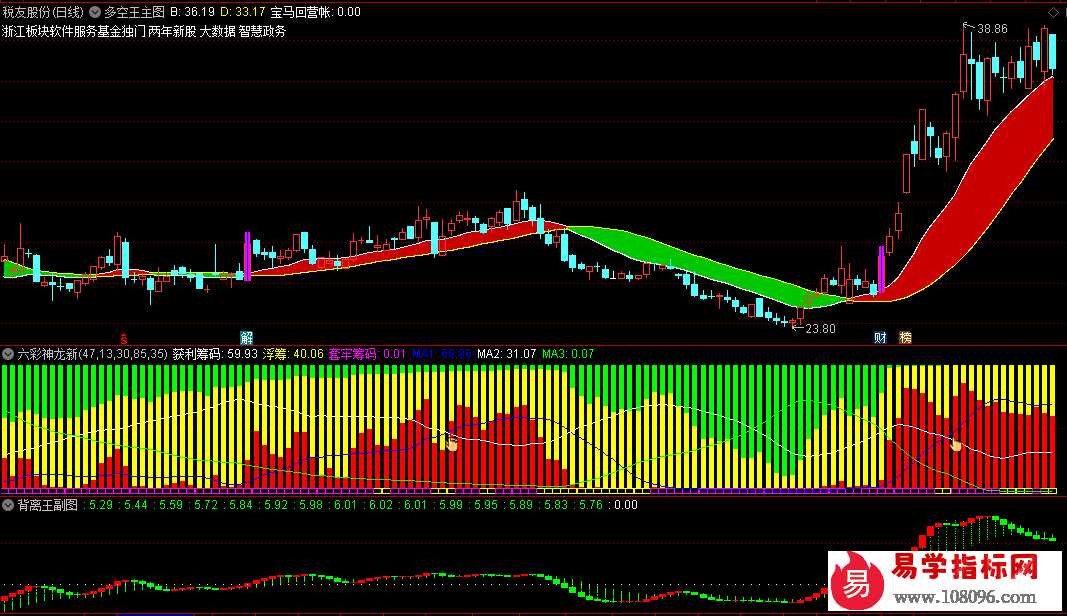
Task: Expand the 背离王副图 indicator dropdown arrow
Action: (9, 505)
